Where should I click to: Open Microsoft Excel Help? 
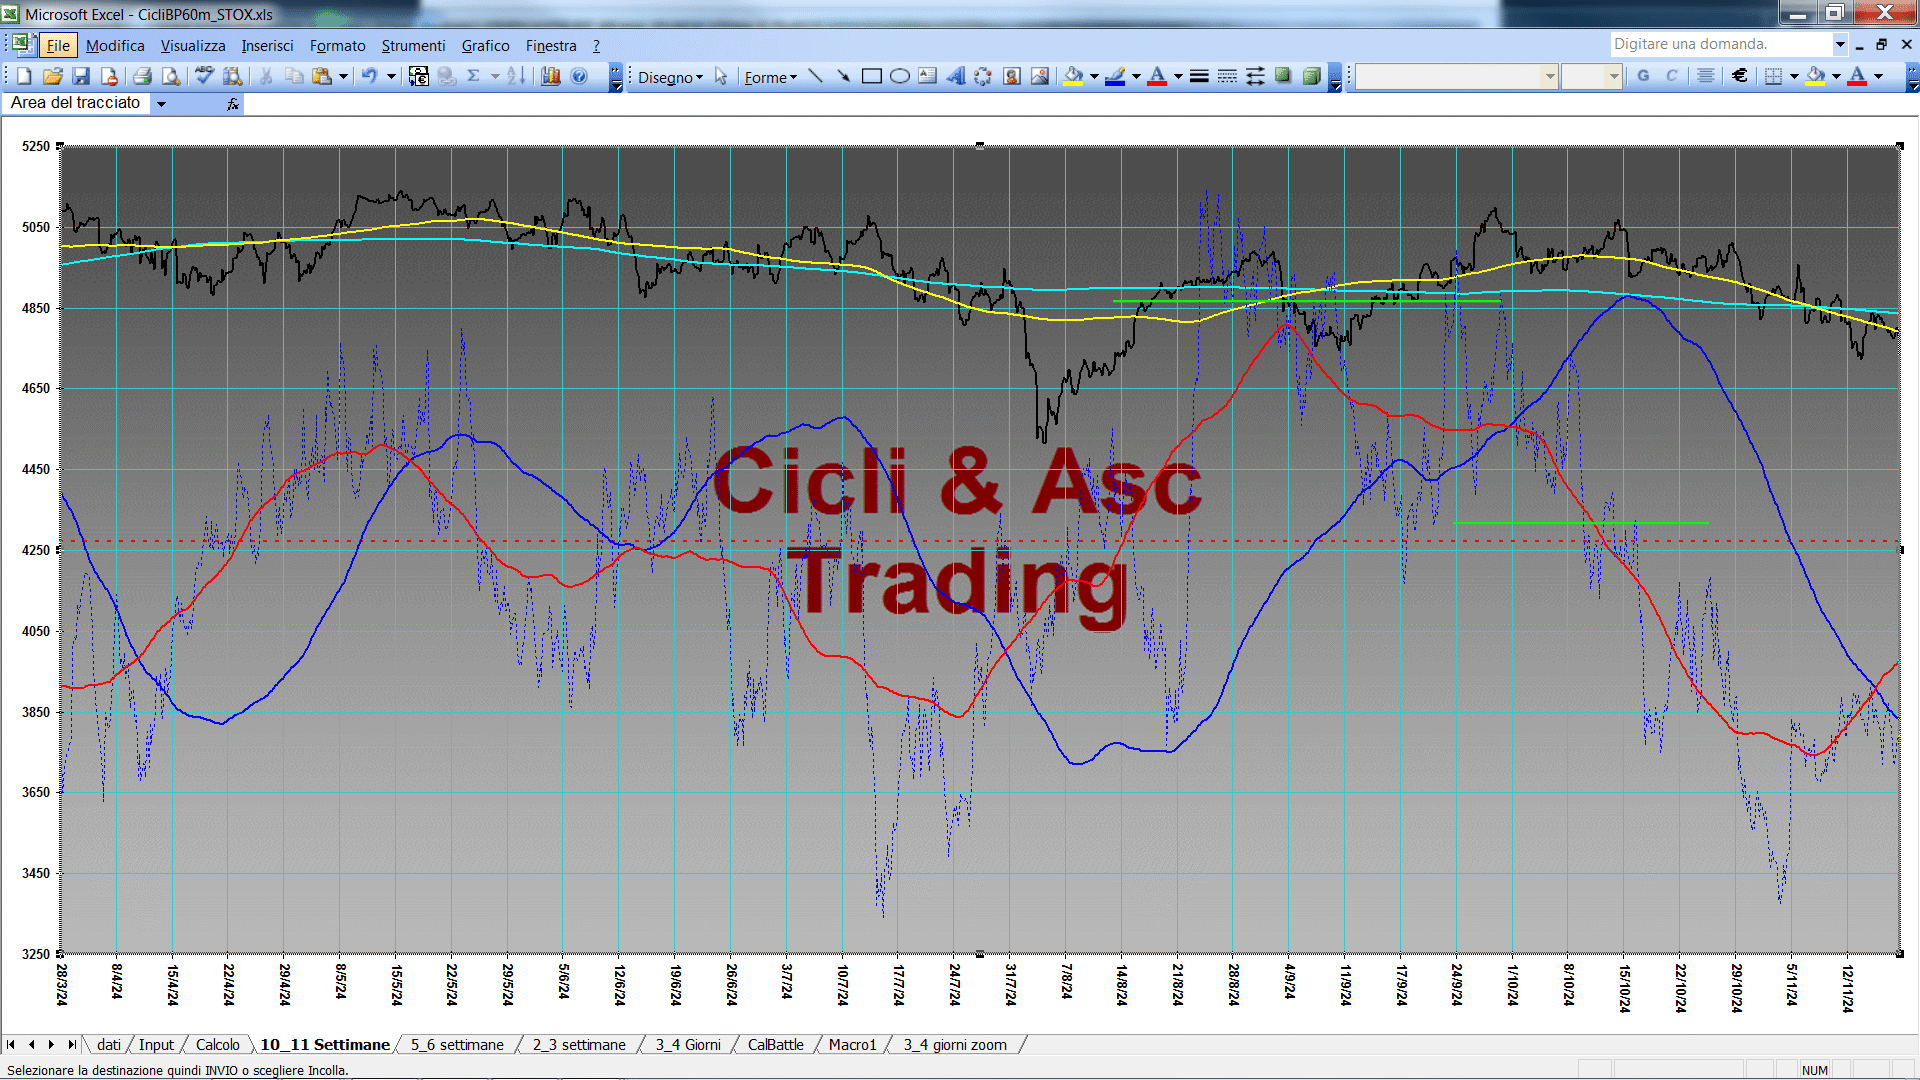[579, 76]
